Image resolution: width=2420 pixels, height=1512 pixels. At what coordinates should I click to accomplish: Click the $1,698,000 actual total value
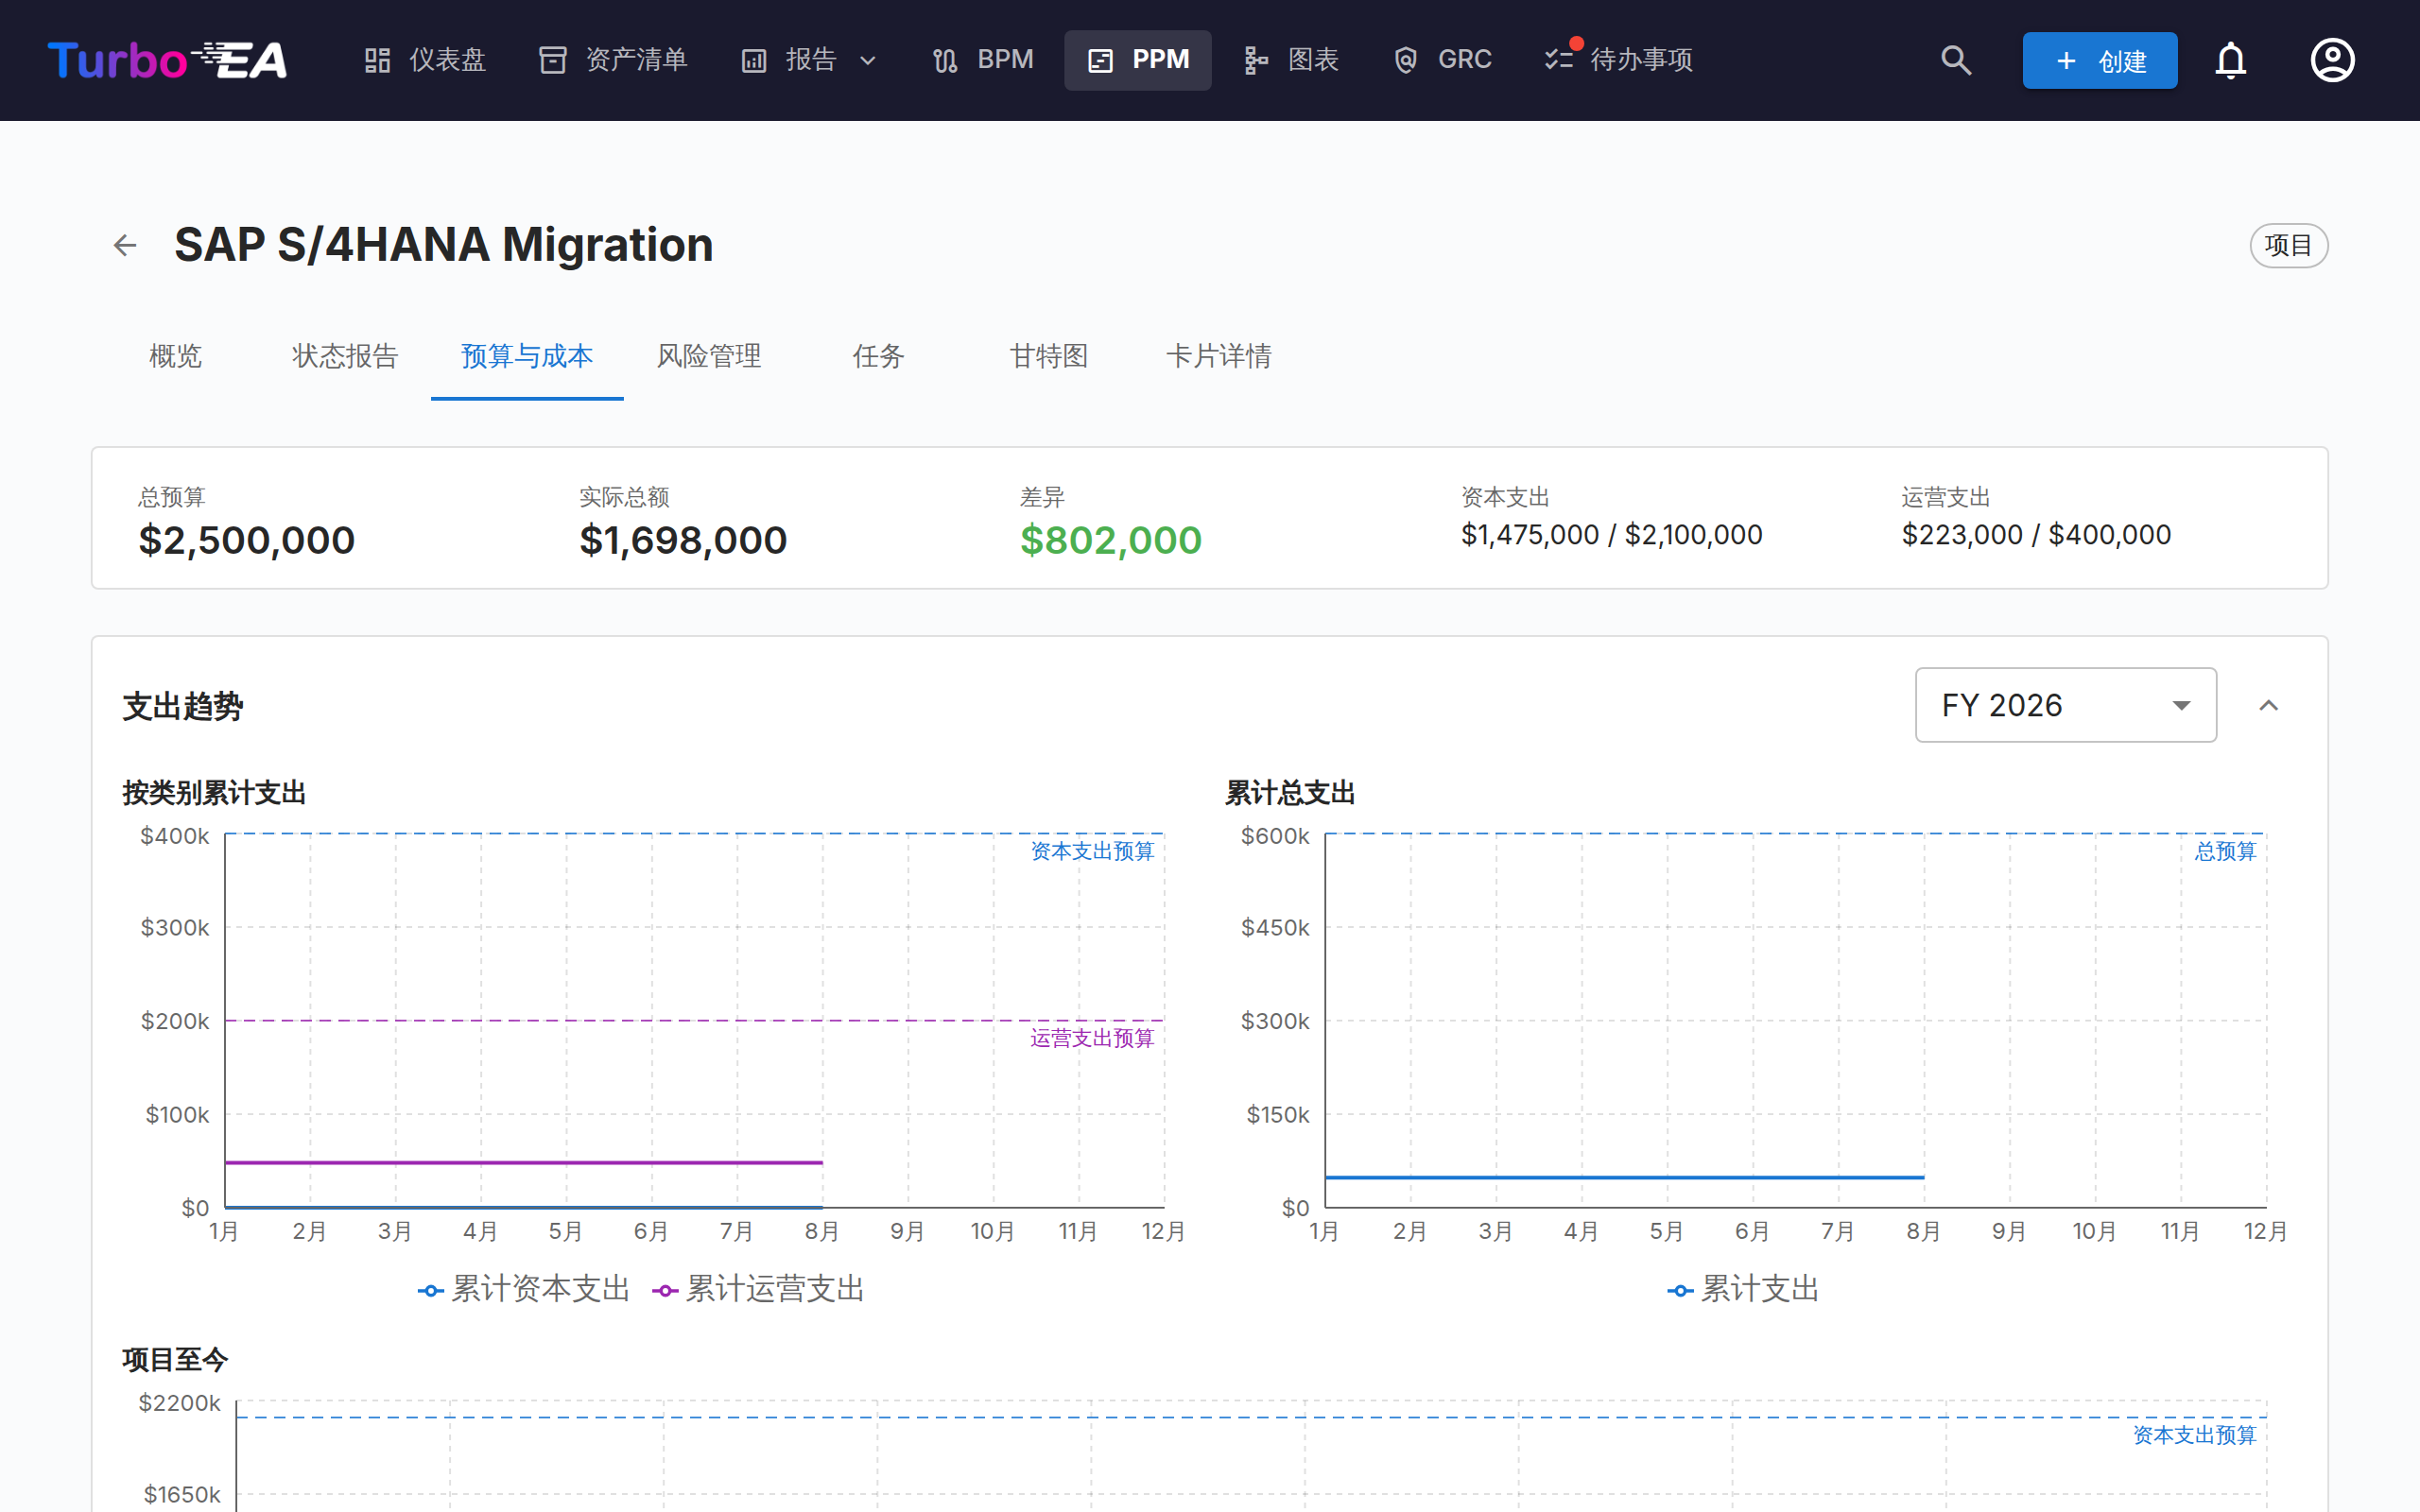click(683, 540)
